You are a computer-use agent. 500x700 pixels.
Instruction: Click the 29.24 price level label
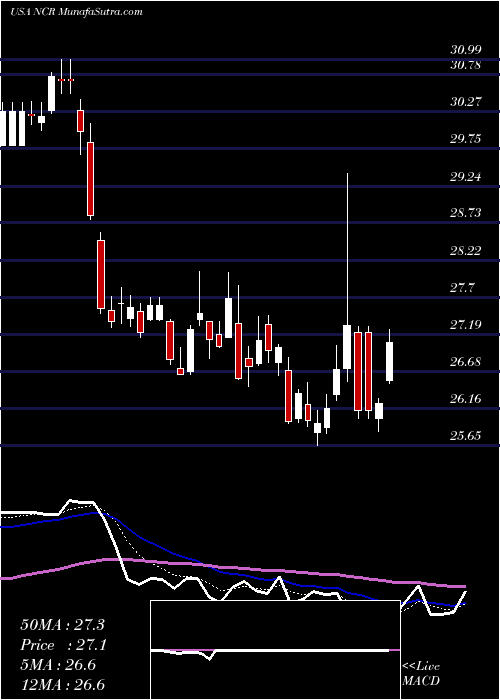click(466, 177)
